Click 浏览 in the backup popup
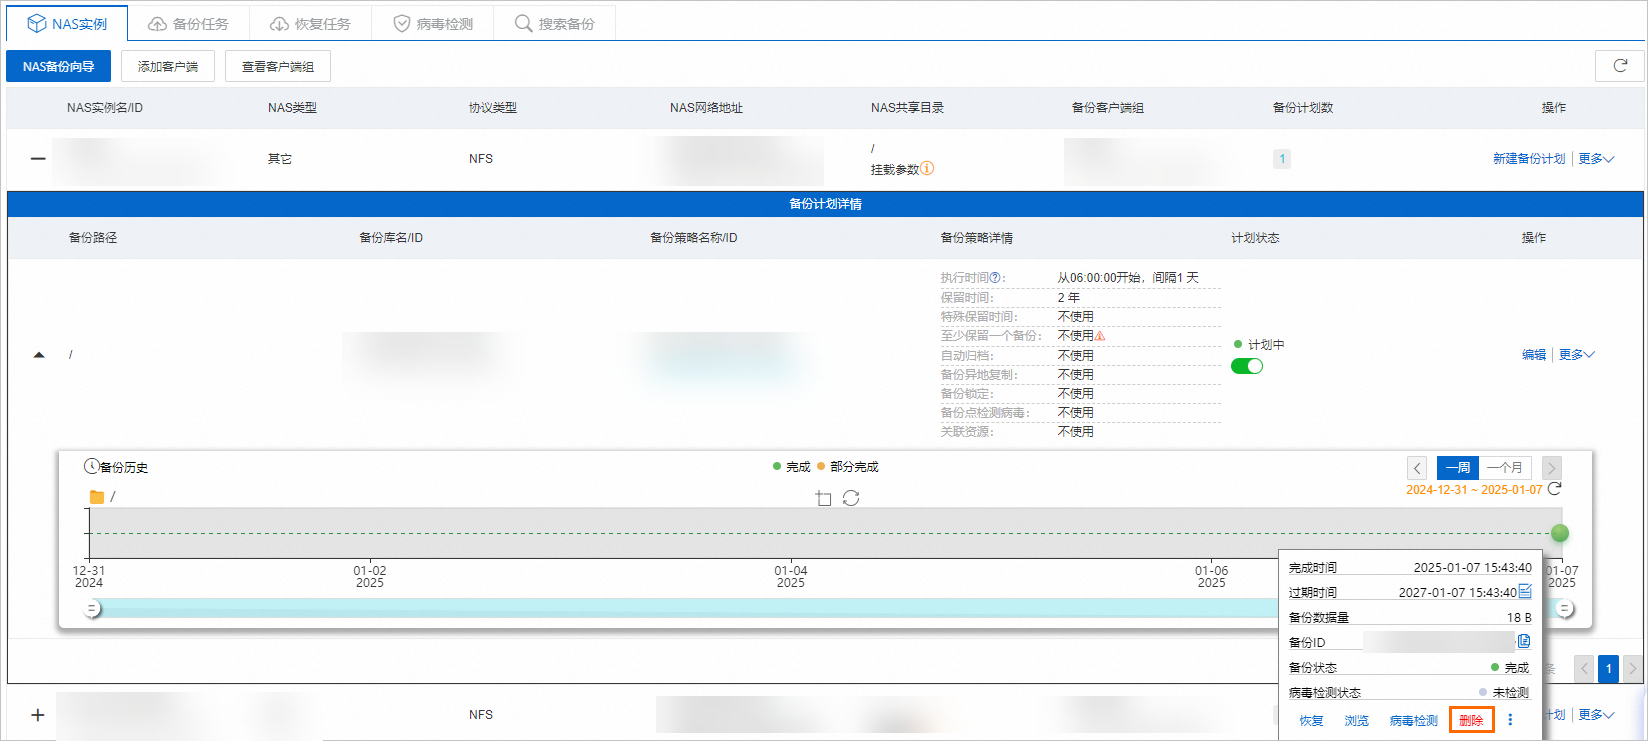Viewport: 1648px width, 741px height. pyautogui.click(x=1356, y=721)
